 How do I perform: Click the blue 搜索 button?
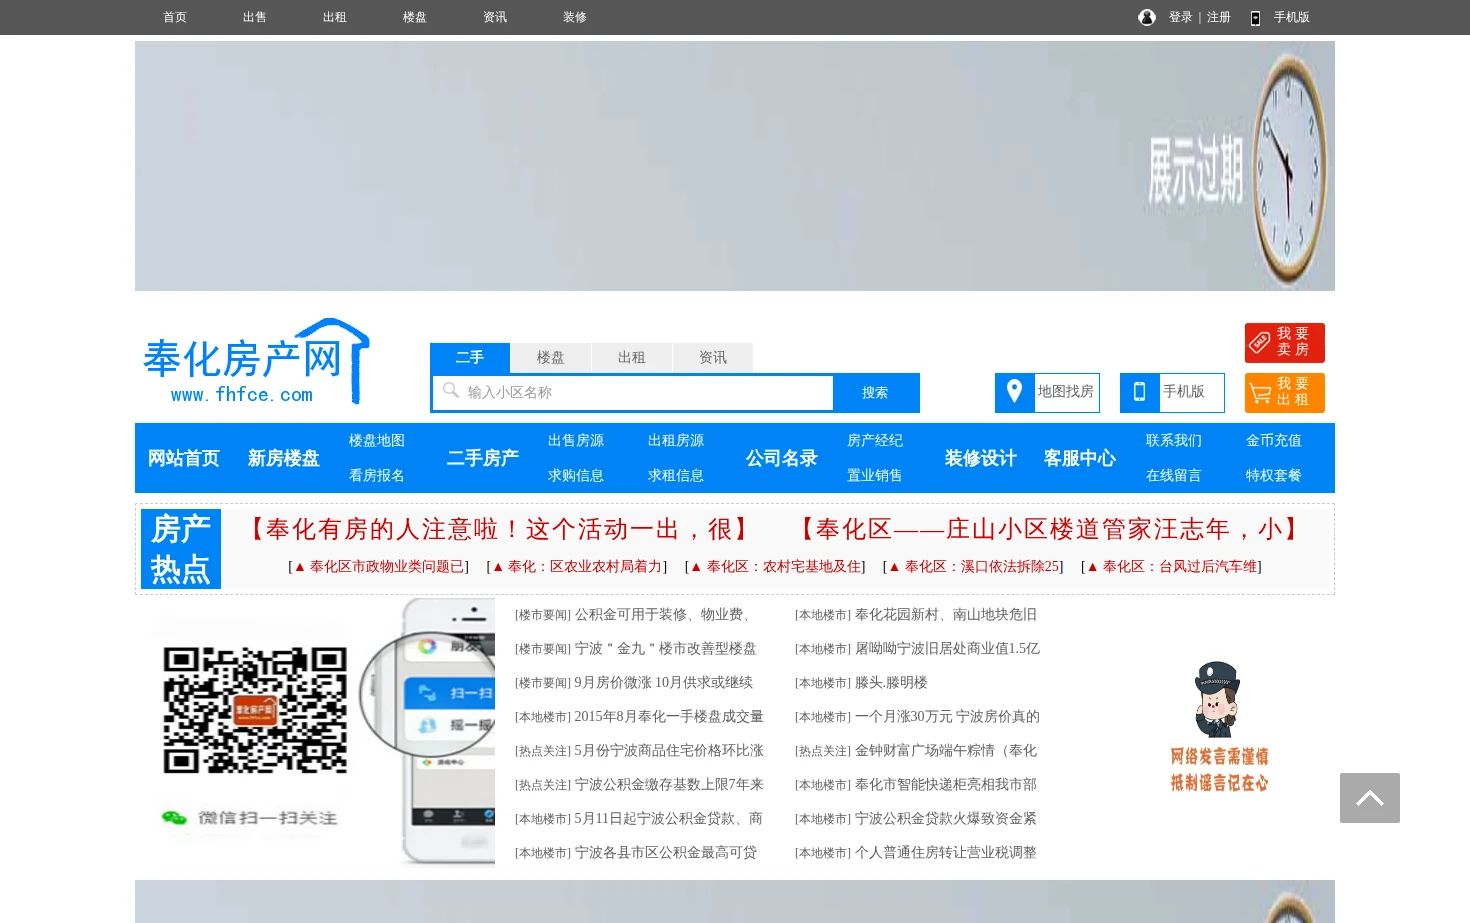click(875, 393)
